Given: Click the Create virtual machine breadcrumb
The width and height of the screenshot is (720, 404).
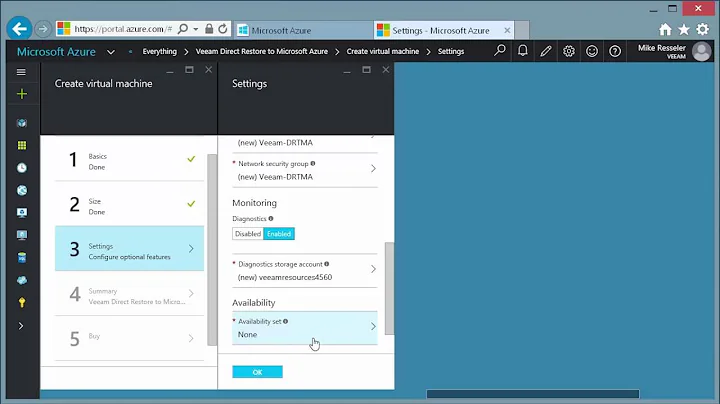Looking at the screenshot, I should click(x=382, y=51).
